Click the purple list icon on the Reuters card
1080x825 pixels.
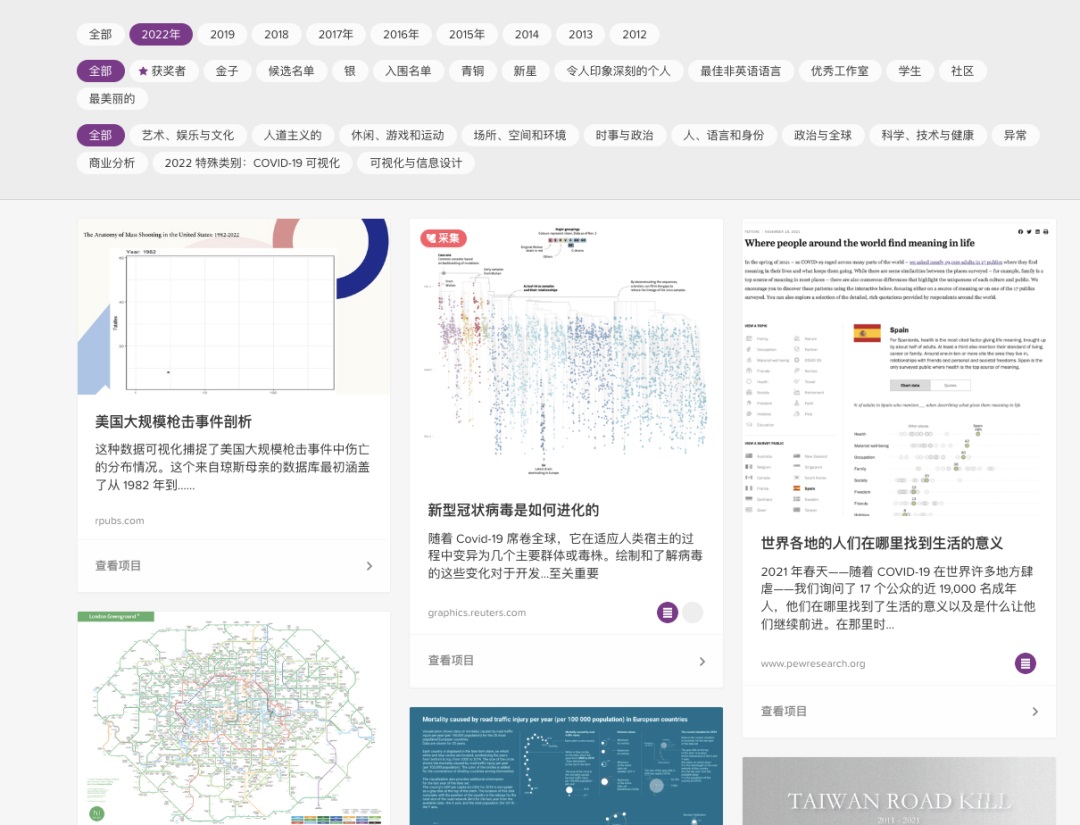point(667,612)
